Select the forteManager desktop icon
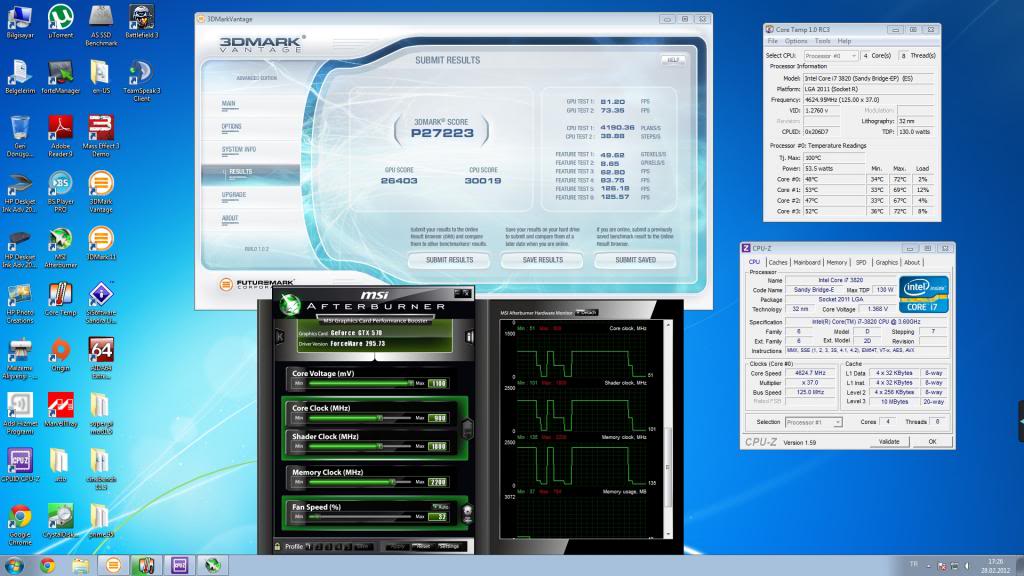The image size is (1024, 576). [61, 77]
